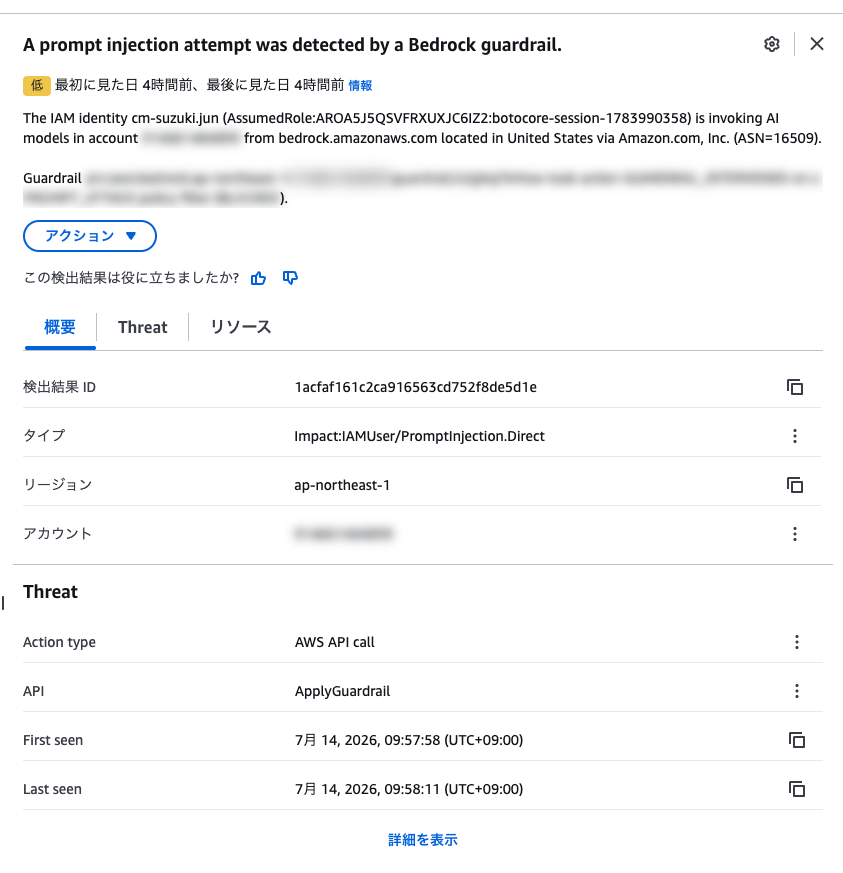Click the 詳細を表示 link

pos(423,840)
